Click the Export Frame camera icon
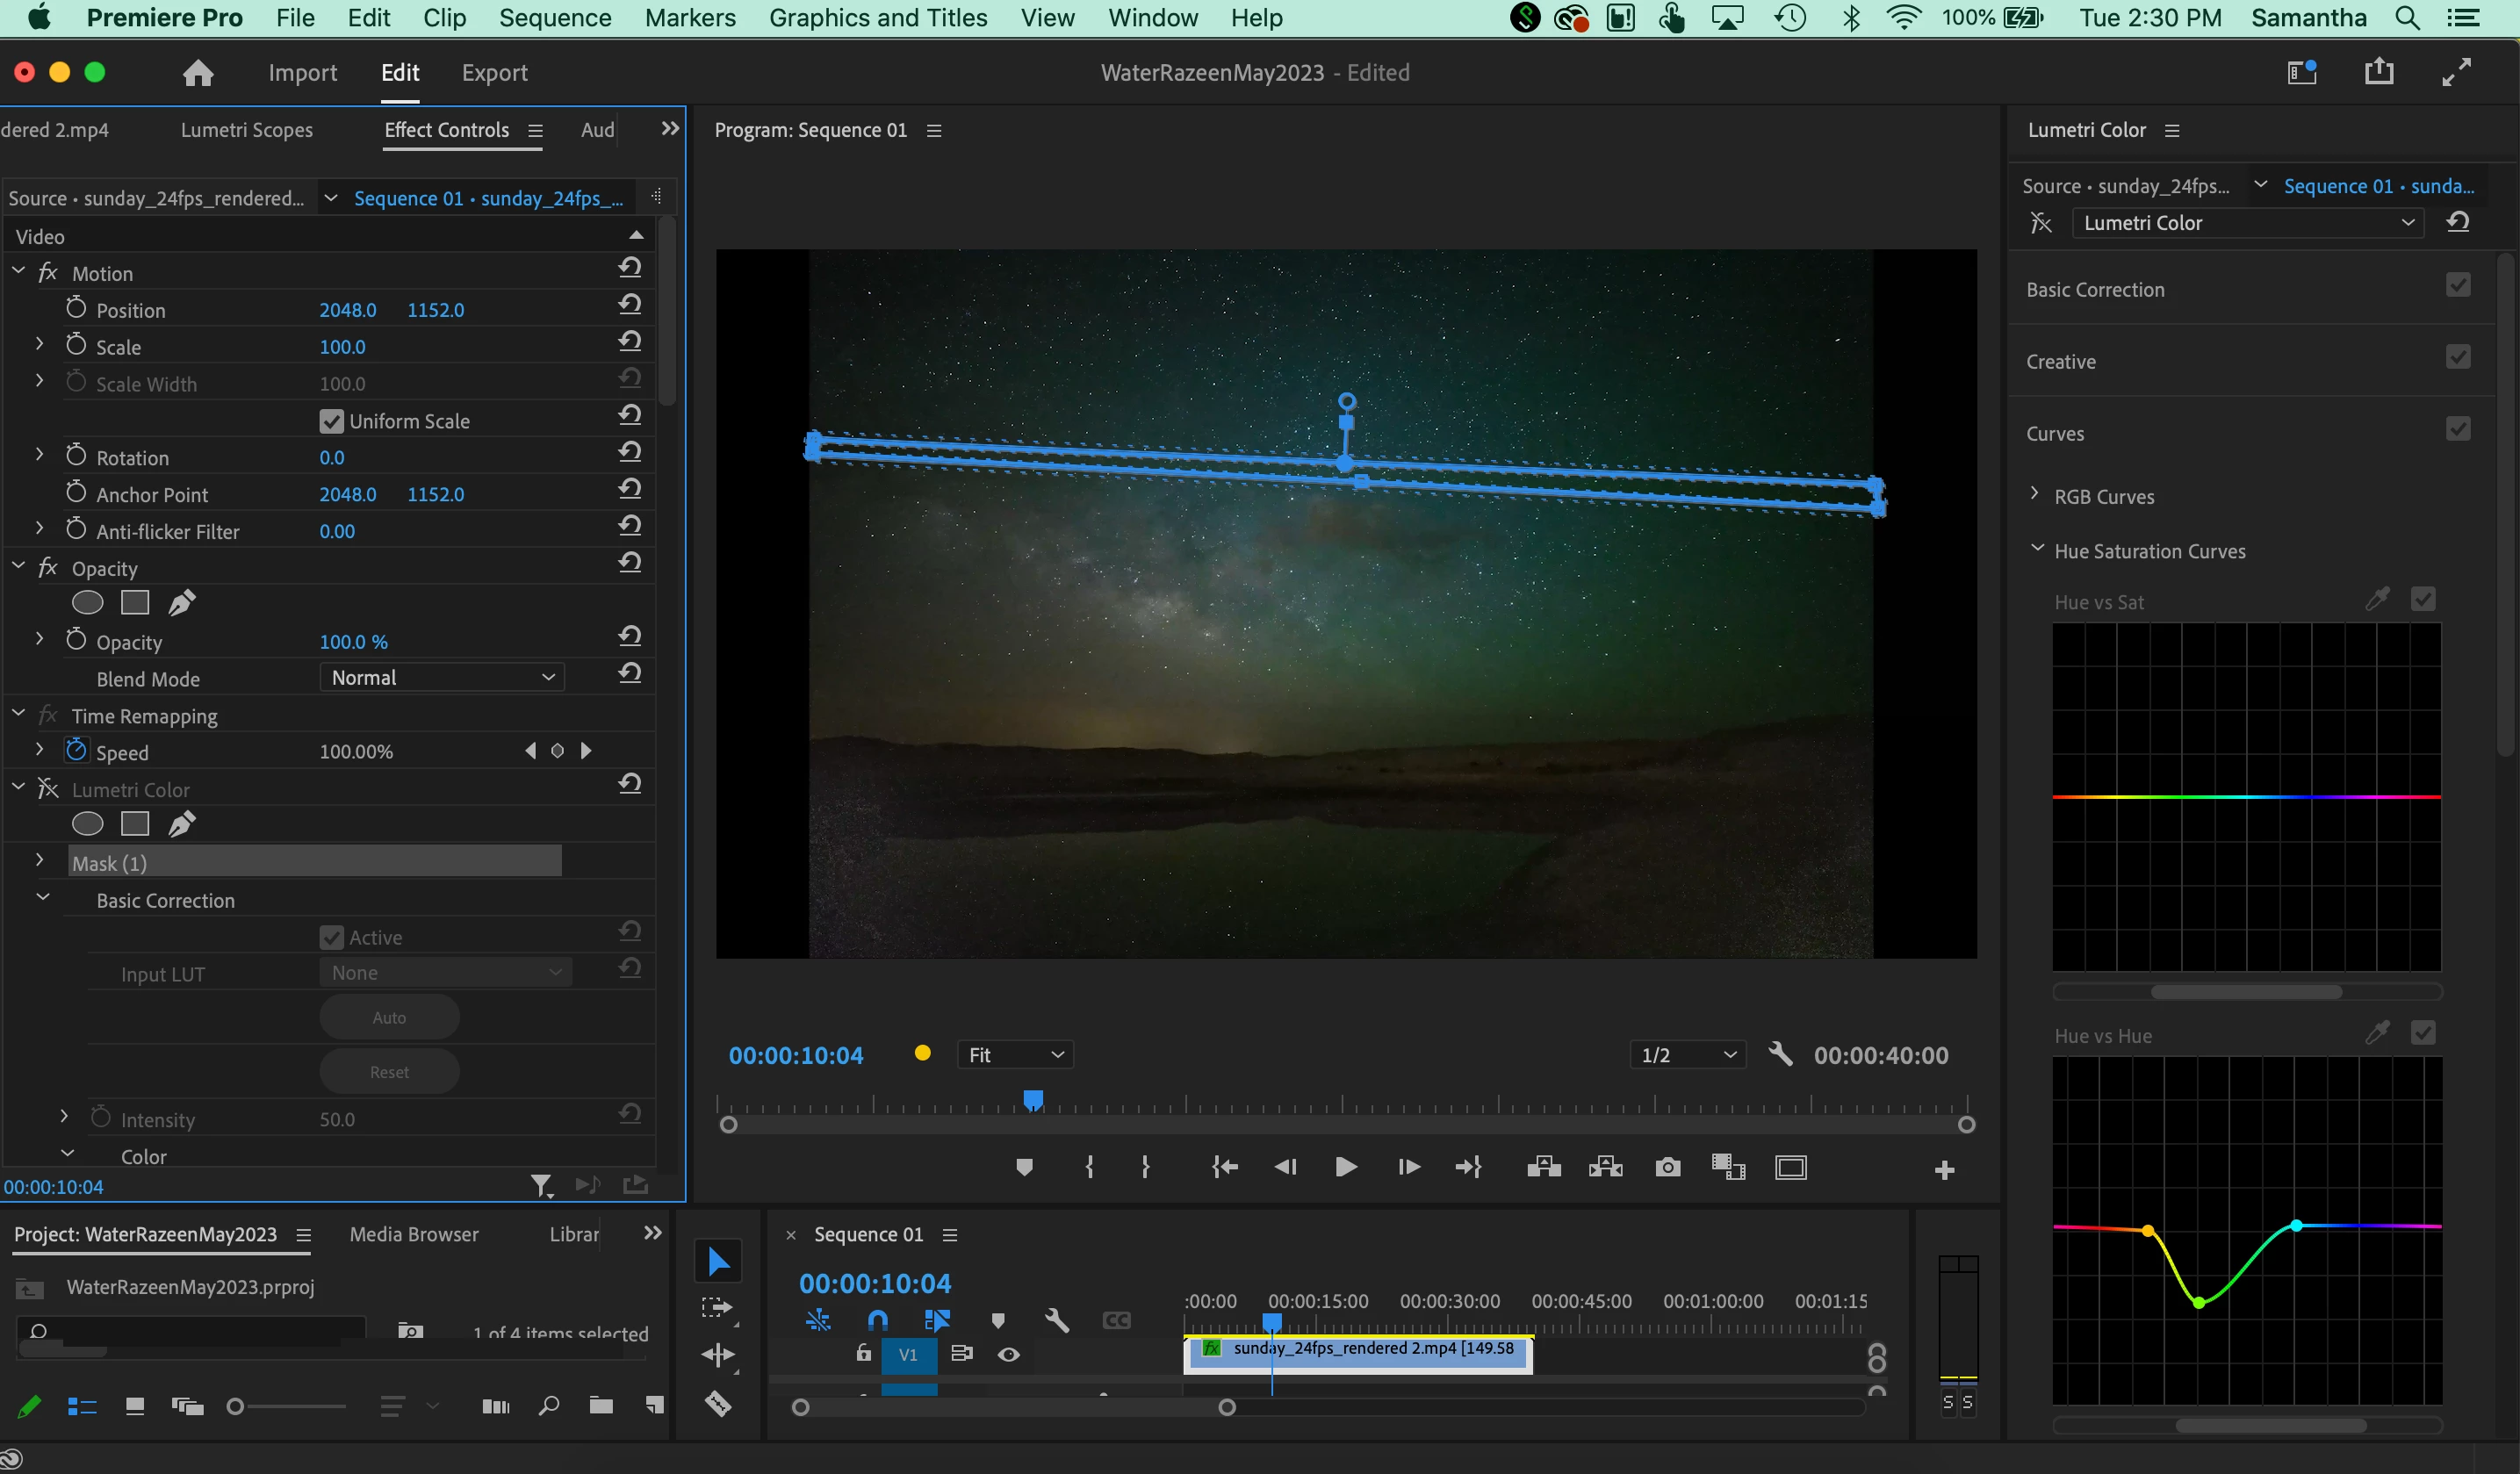 click(1667, 1167)
